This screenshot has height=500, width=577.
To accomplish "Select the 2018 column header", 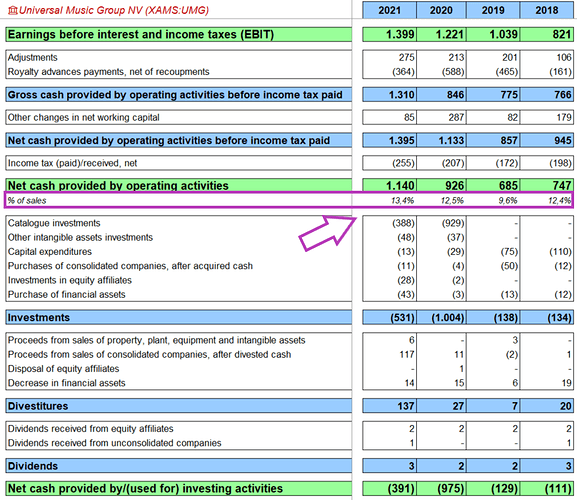I will (547, 10).
